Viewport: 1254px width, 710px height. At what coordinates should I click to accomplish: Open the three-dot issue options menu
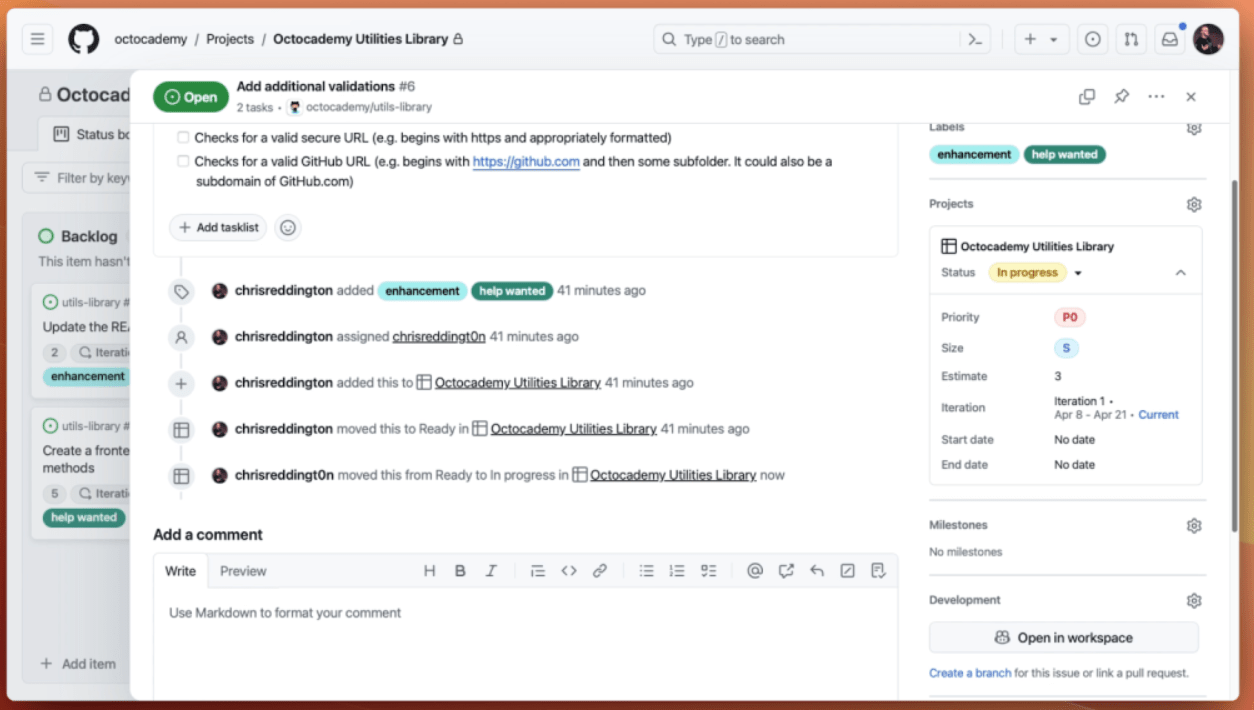pos(1157,97)
